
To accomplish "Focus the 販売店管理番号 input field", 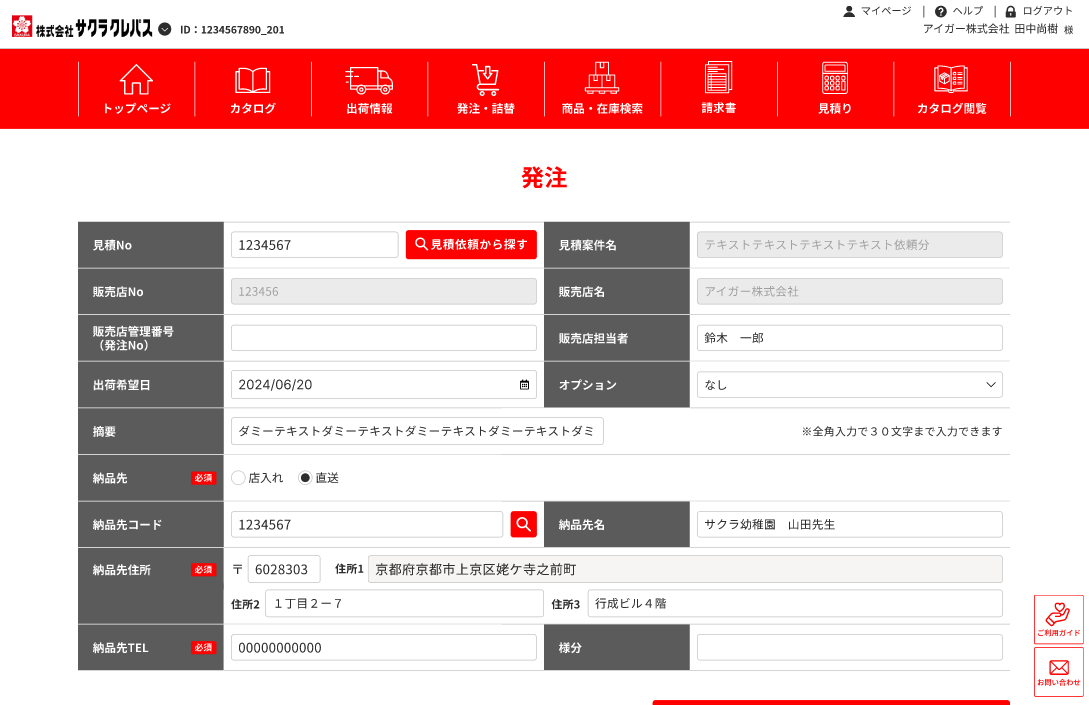I will (x=383, y=338).
